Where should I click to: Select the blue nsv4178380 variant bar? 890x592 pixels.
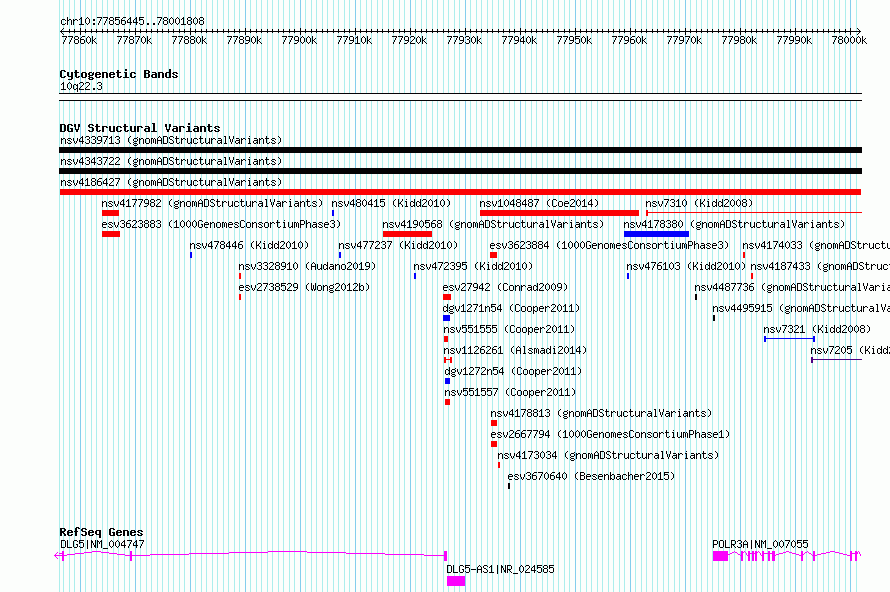coord(656,234)
